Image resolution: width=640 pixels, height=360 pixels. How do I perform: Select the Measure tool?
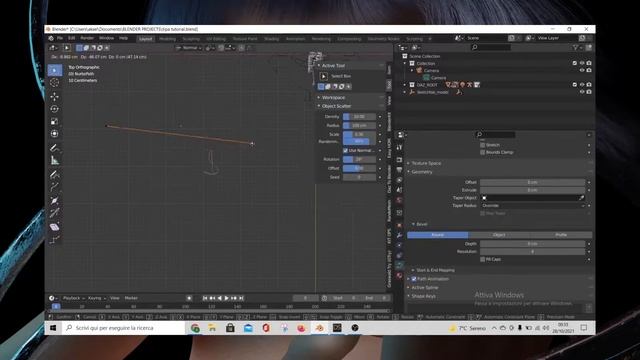pyautogui.click(x=55, y=160)
